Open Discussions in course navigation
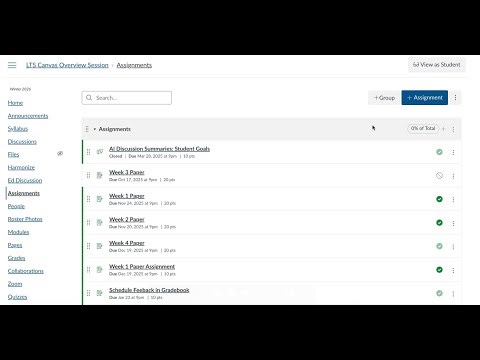 tap(22, 142)
